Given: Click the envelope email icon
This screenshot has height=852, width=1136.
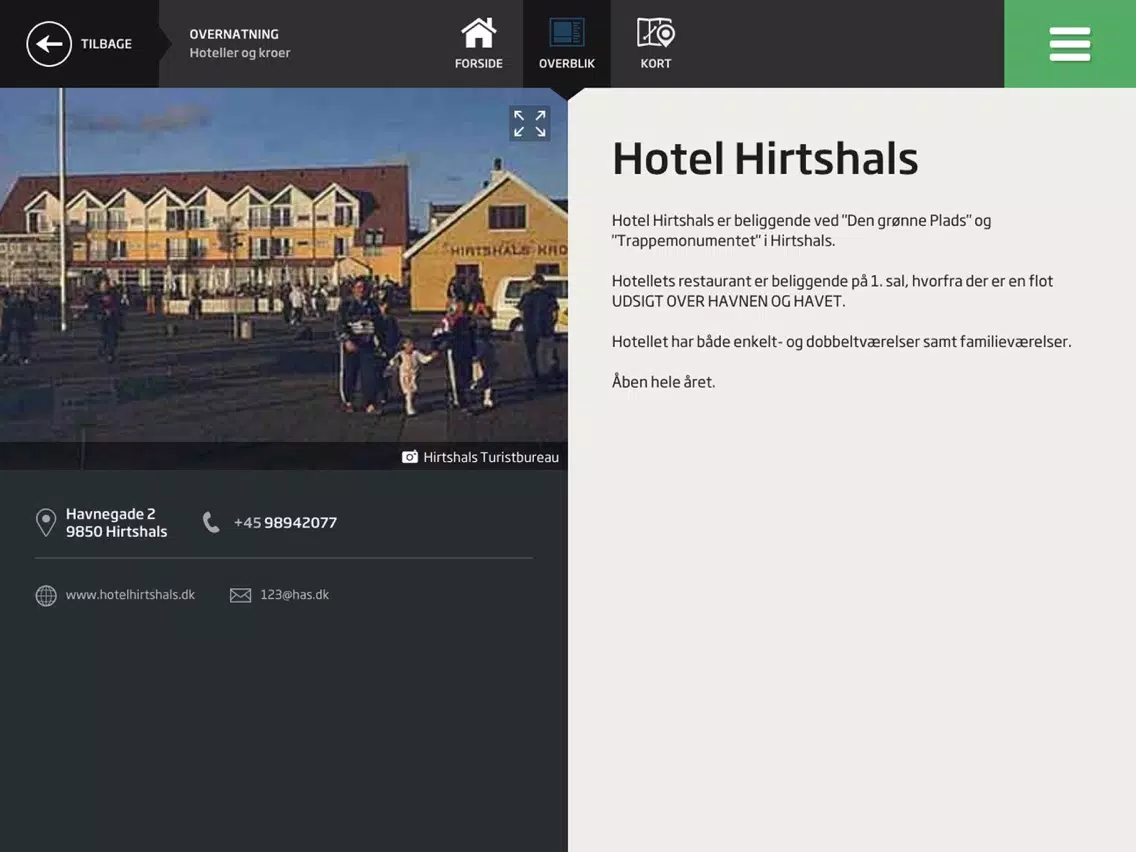Looking at the screenshot, I should point(241,595).
